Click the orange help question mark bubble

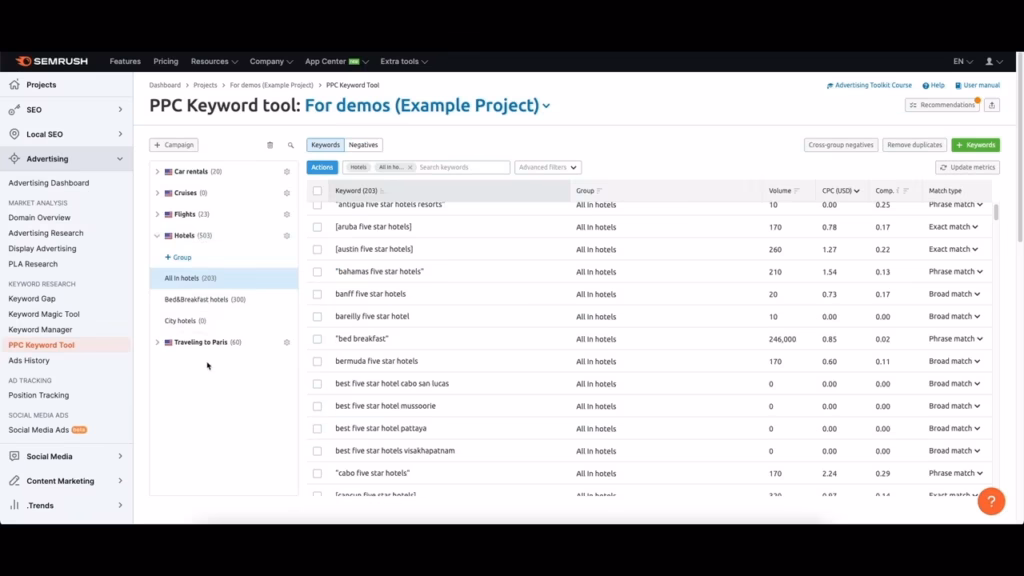coord(991,501)
